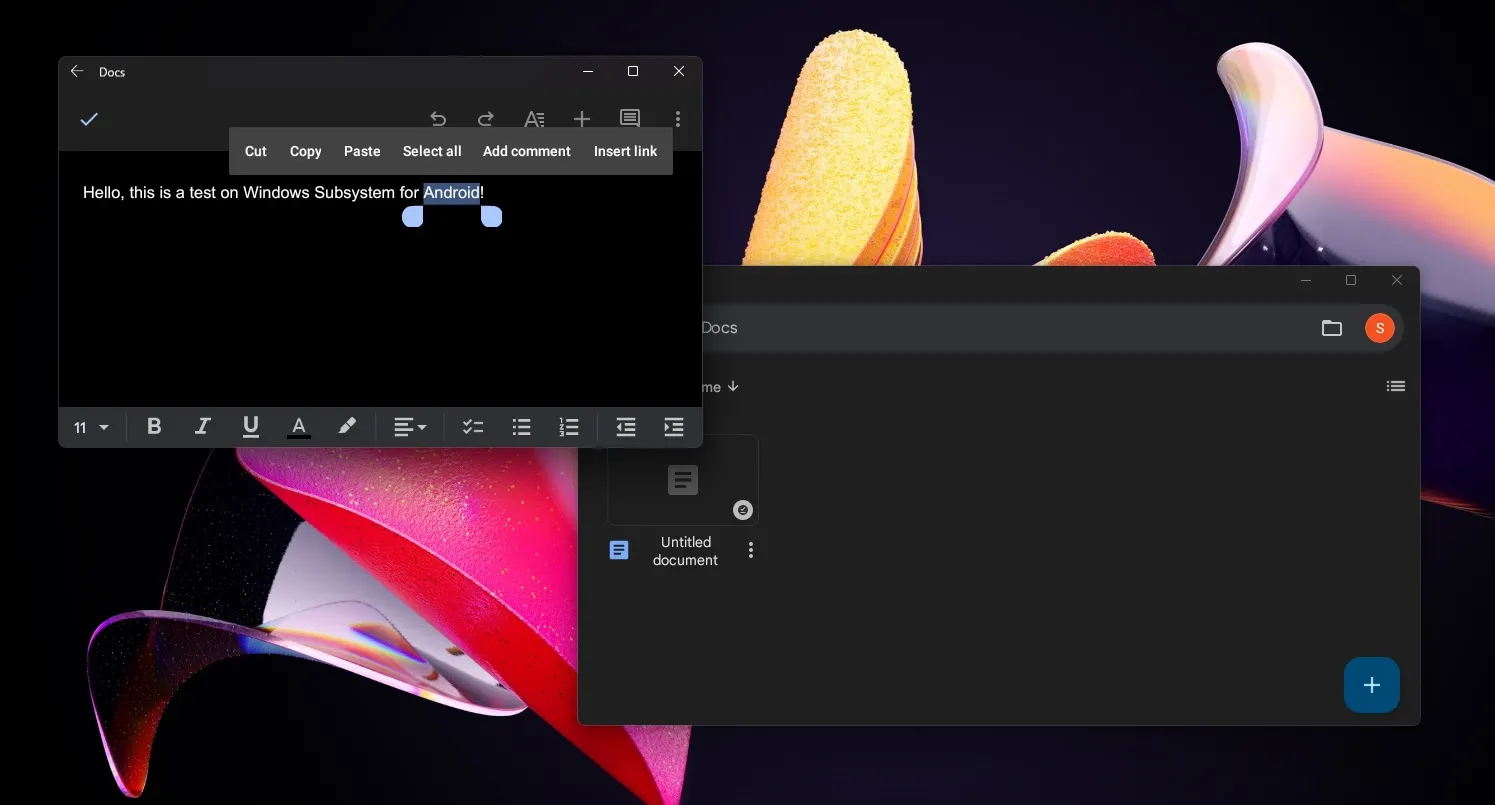Open the font size 11 dropdown
Screen dimensions: 1495x805
(91, 428)
